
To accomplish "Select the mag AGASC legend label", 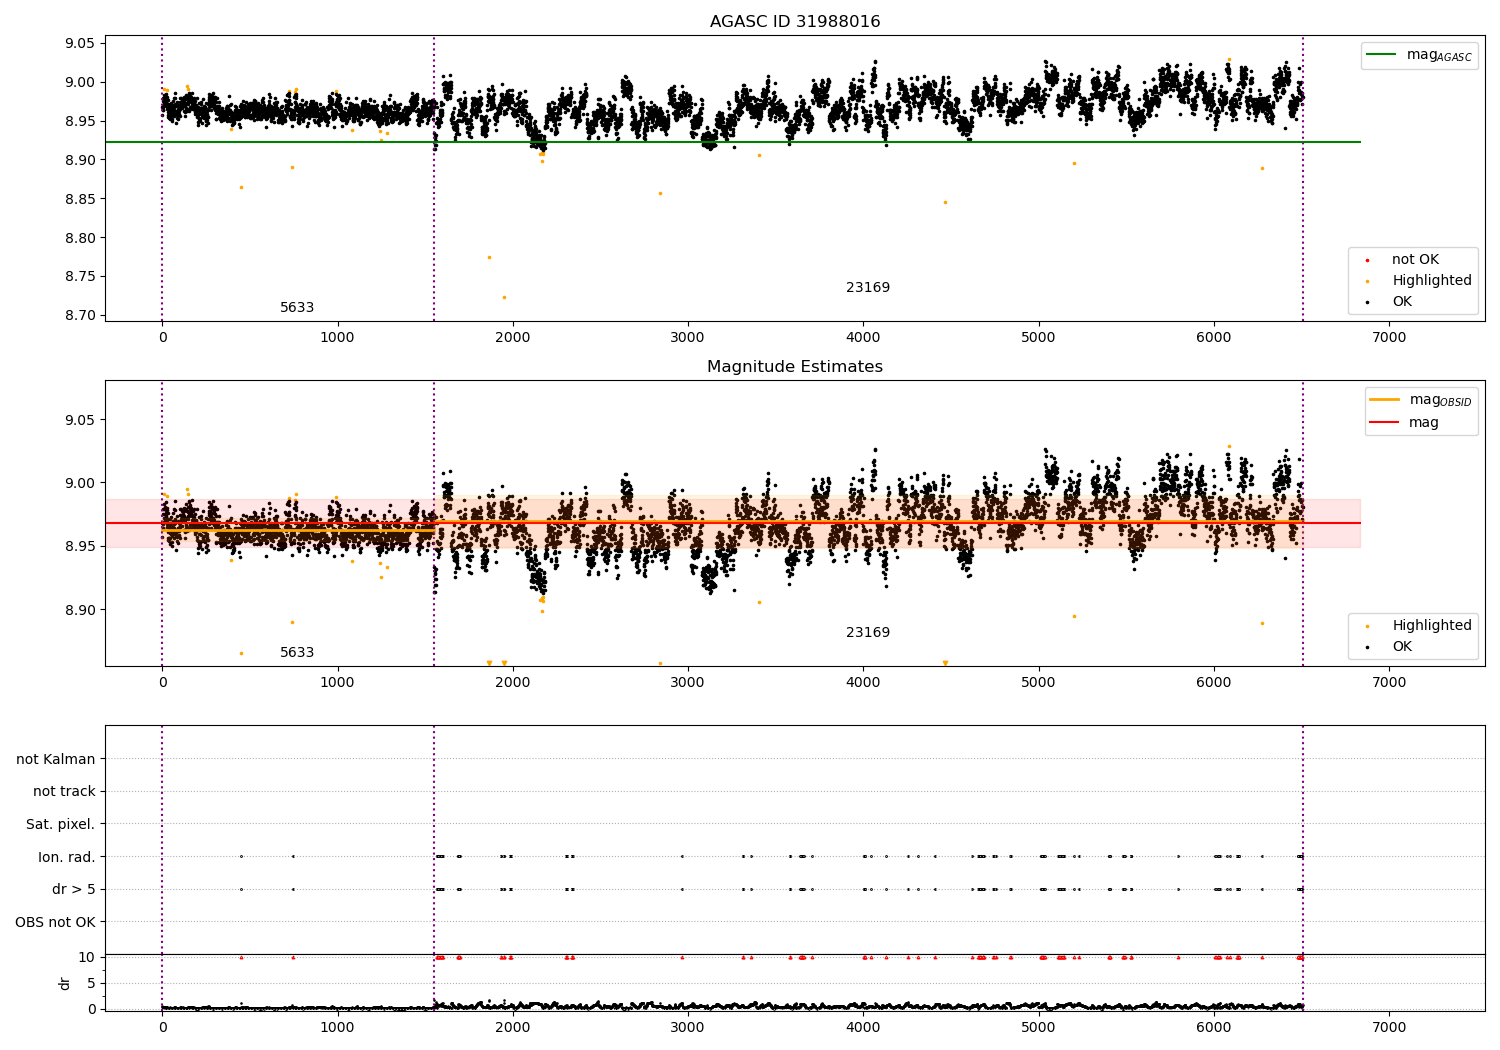I will pos(1439,55).
